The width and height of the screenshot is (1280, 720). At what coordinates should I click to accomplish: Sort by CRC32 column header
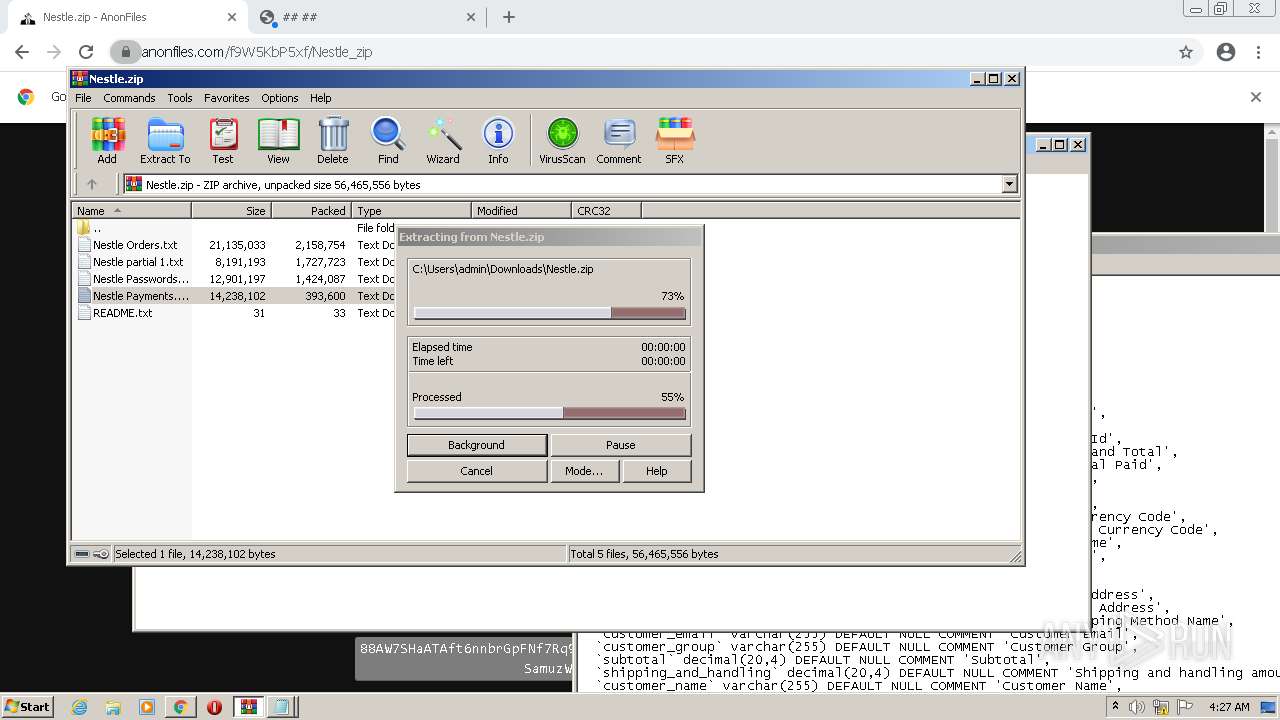606,210
